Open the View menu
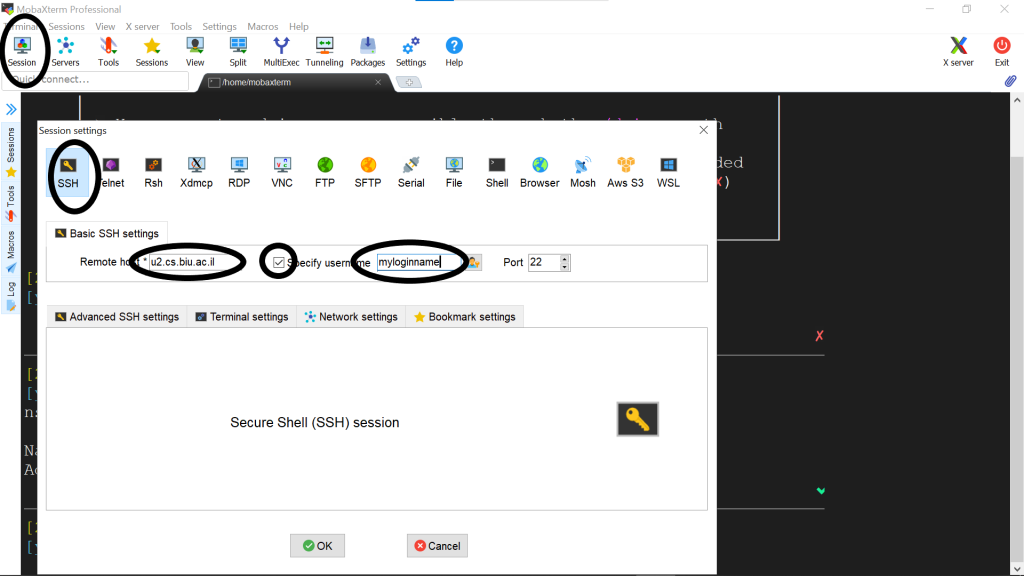Viewport: 1024px width, 576px height. [105, 27]
